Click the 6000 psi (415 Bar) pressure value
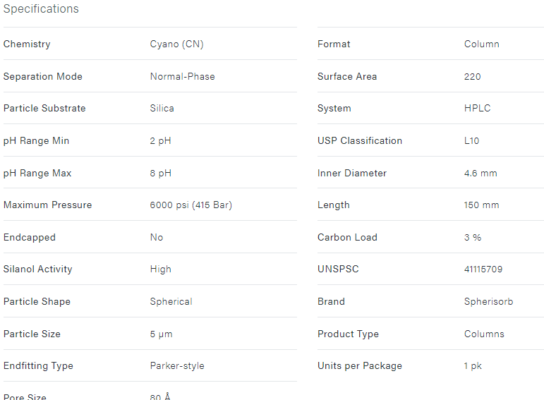Screen dimensions: 544x400 coord(191,205)
